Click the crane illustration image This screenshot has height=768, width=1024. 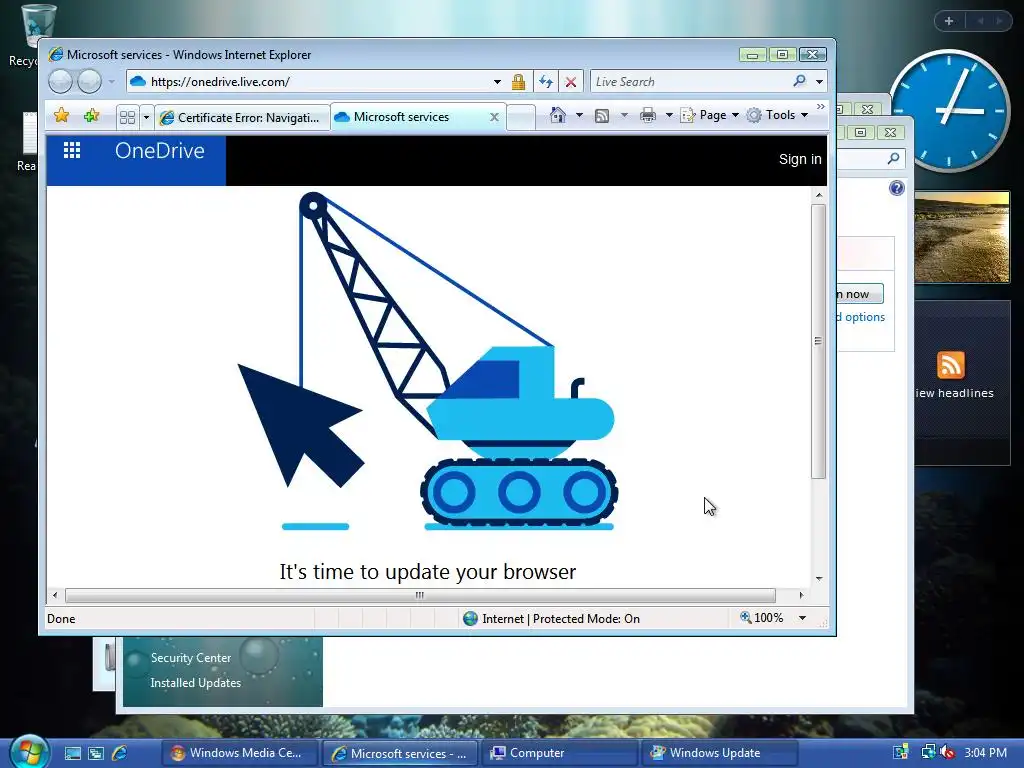tap(428, 360)
